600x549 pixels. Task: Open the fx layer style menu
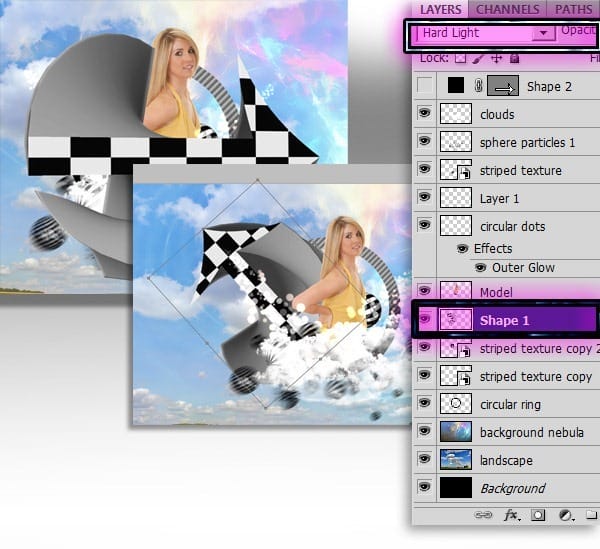[511, 516]
